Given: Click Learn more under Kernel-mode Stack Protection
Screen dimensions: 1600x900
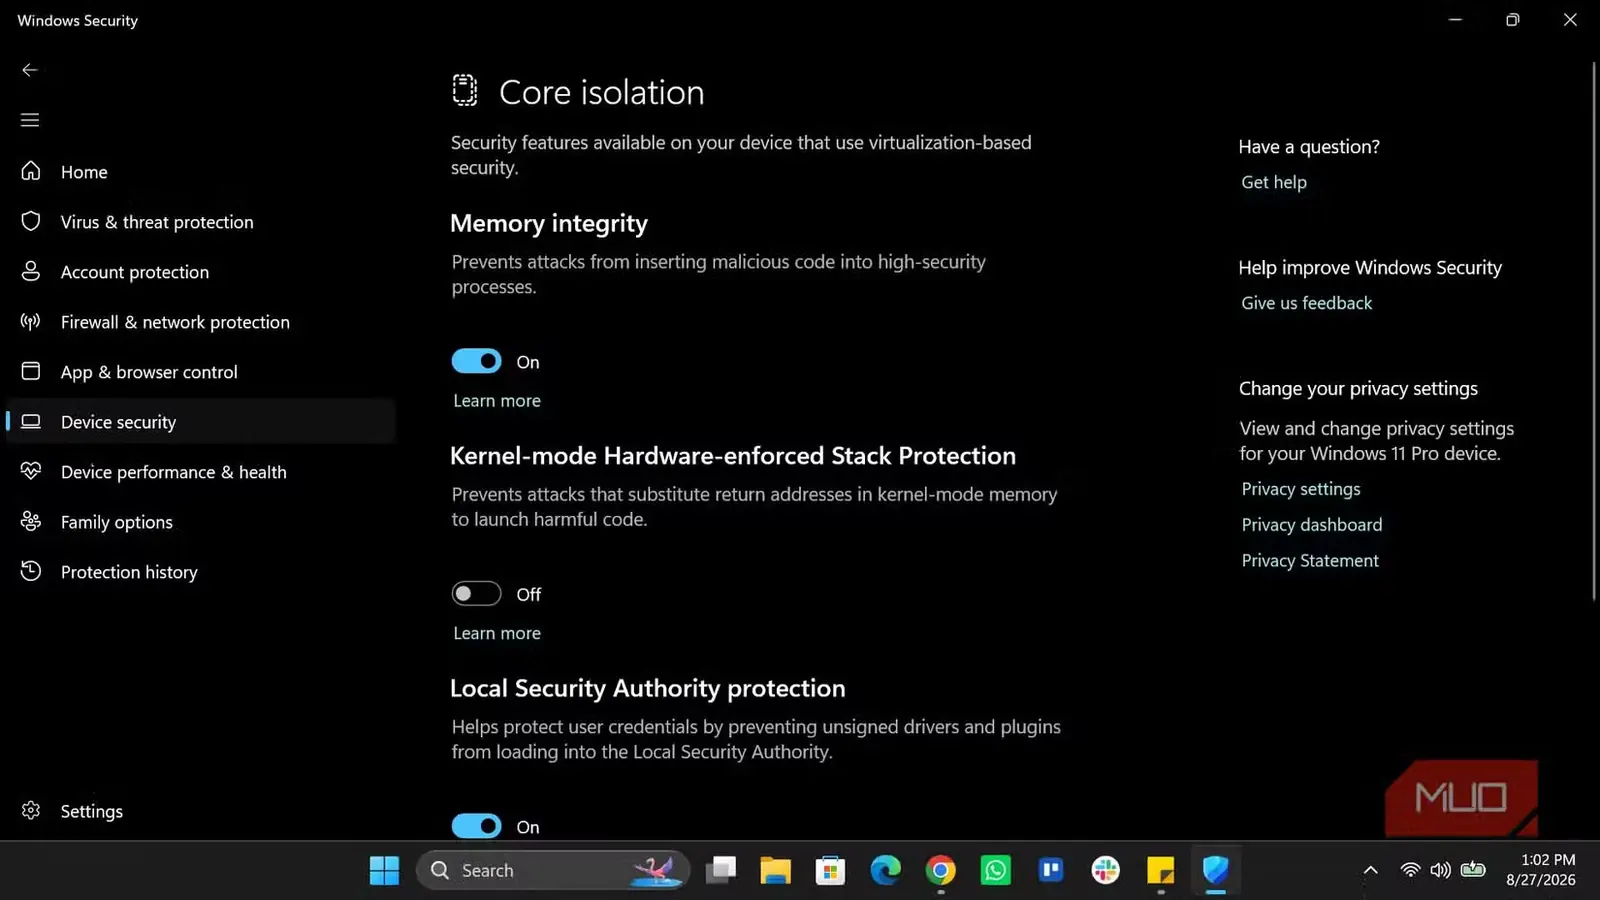Looking at the screenshot, I should pyautogui.click(x=497, y=633).
